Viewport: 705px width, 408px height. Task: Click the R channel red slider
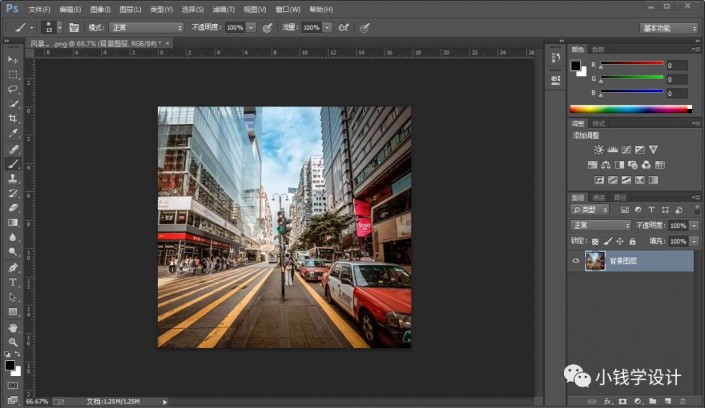pos(632,63)
